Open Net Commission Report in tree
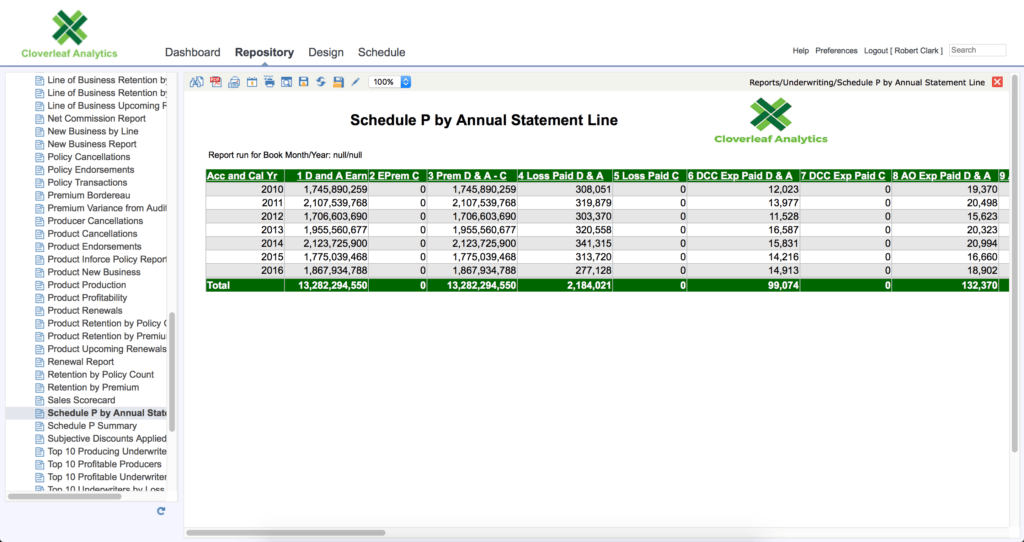This screenshot has height=542, width=1024. coord(97,118)
